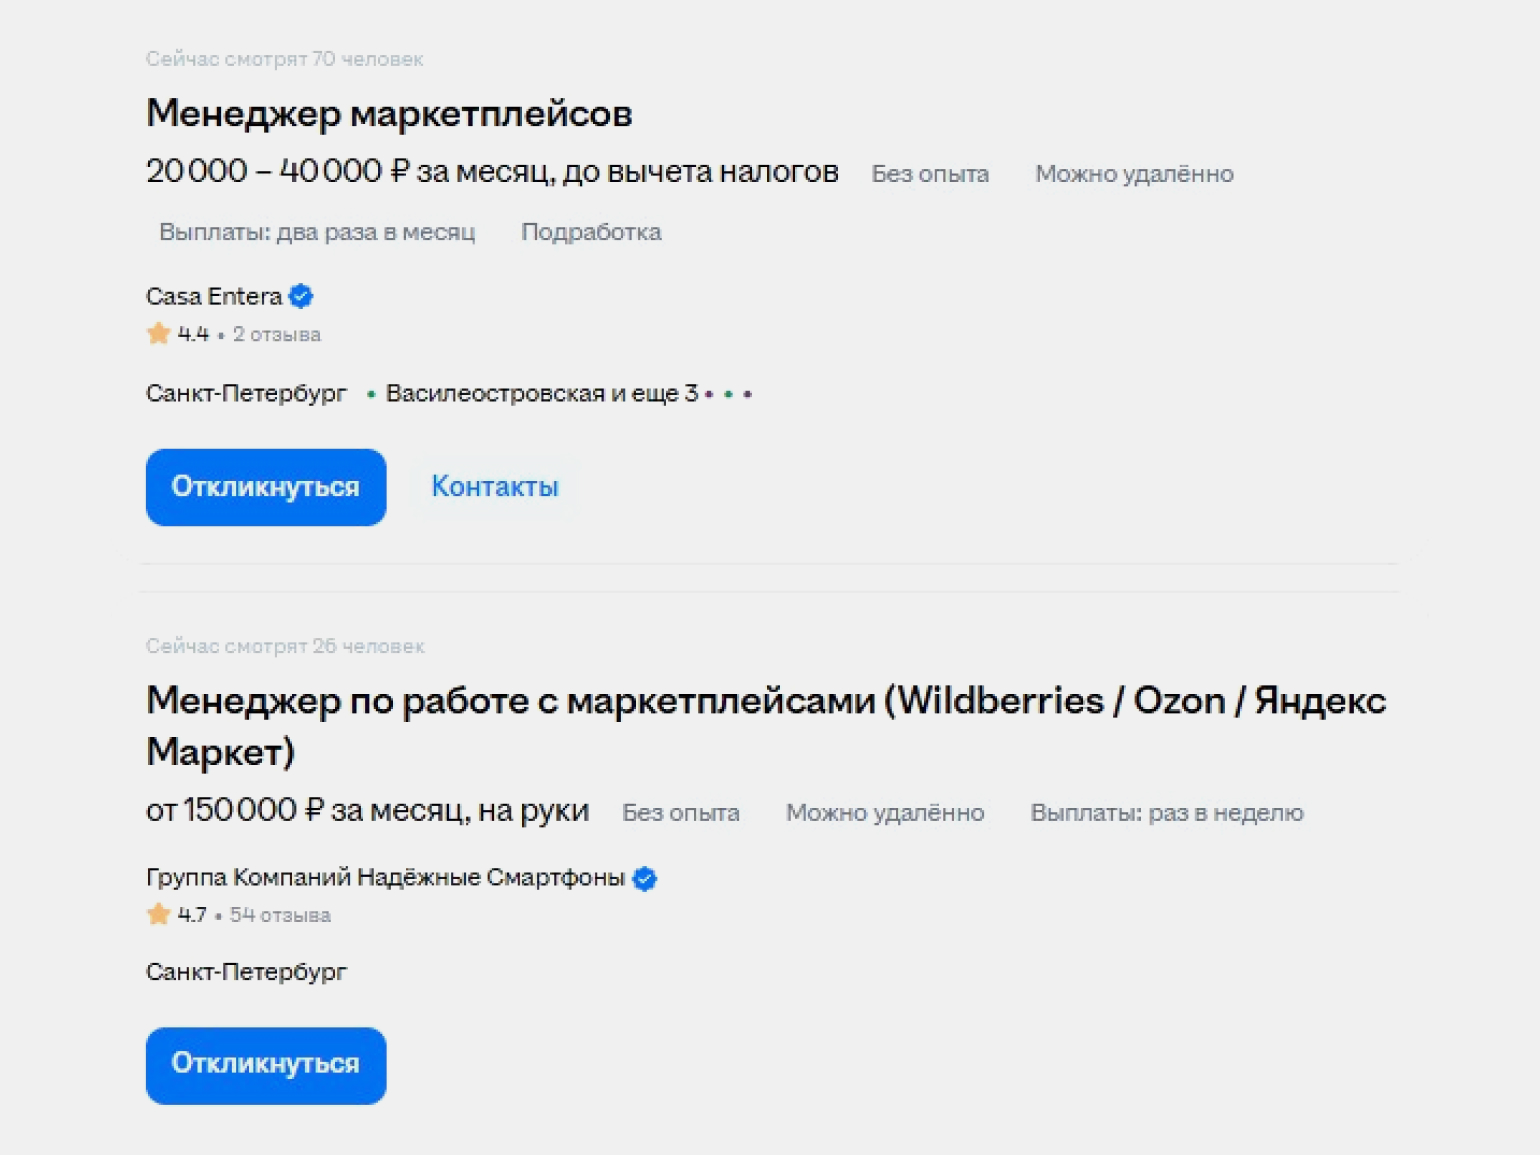Click the star rating icon beside 4.4

point(158,334)
